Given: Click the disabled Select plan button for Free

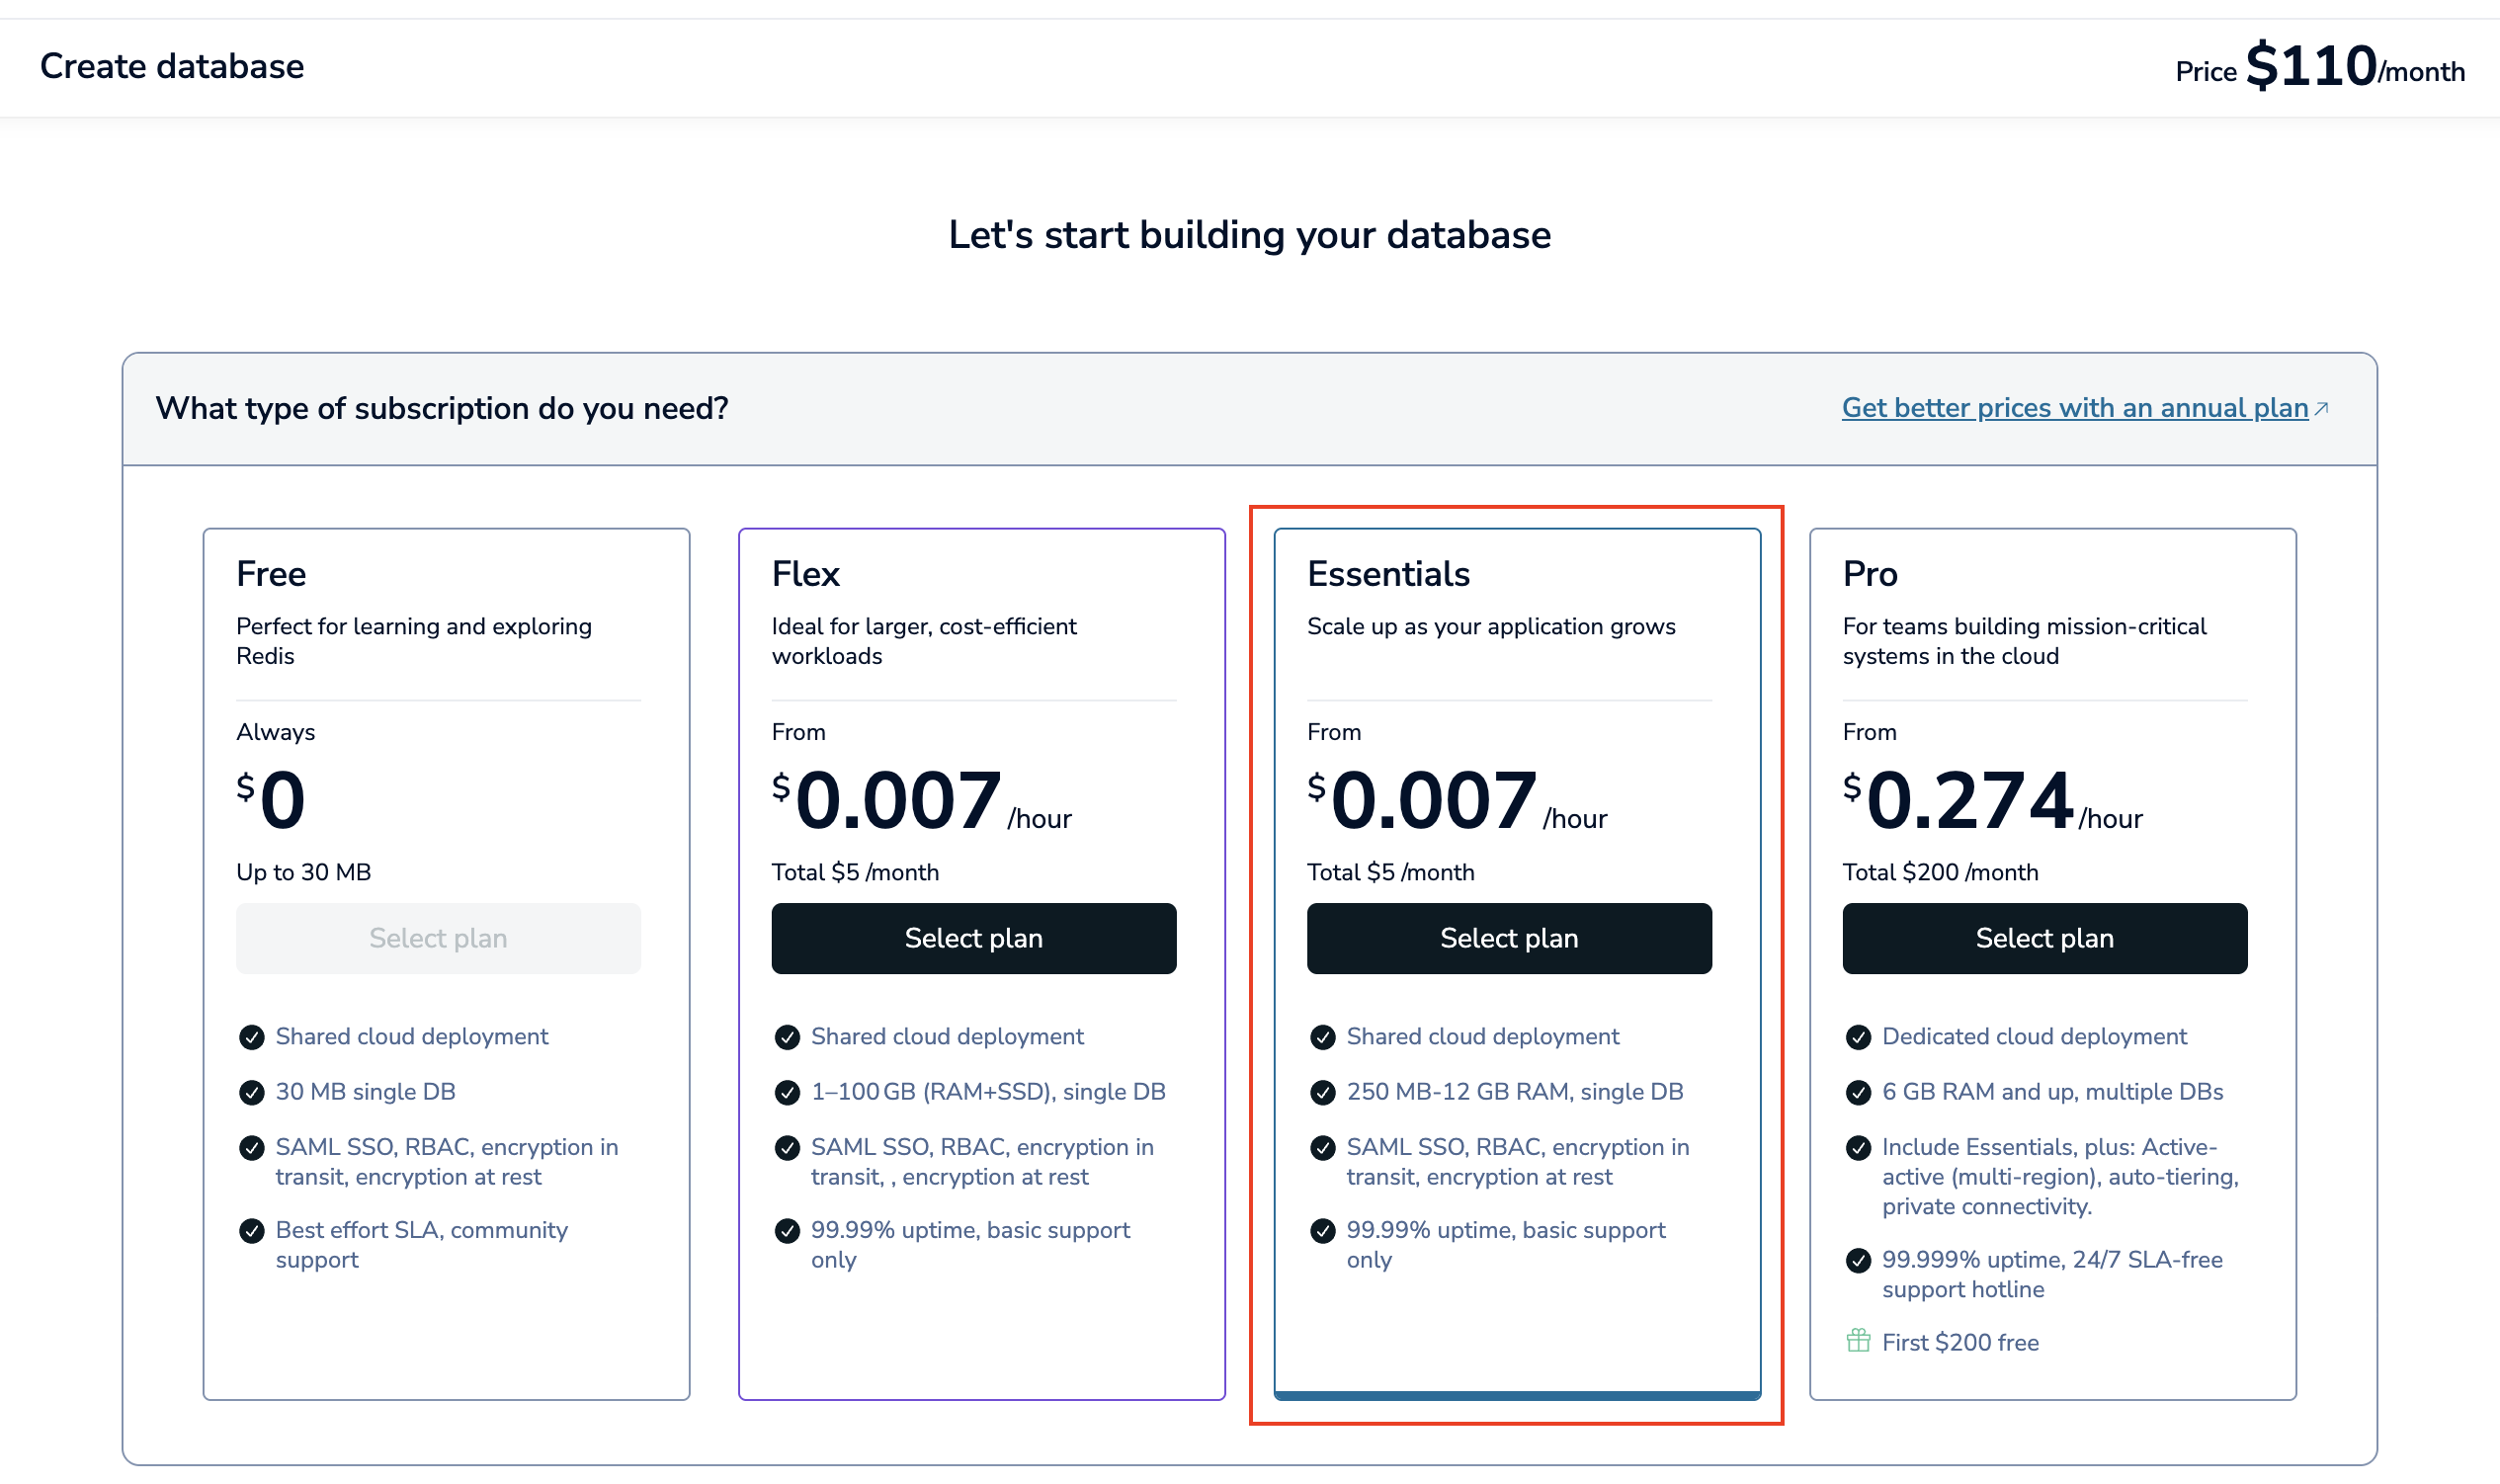Looking at the screenshot, I should coord(438,938).
